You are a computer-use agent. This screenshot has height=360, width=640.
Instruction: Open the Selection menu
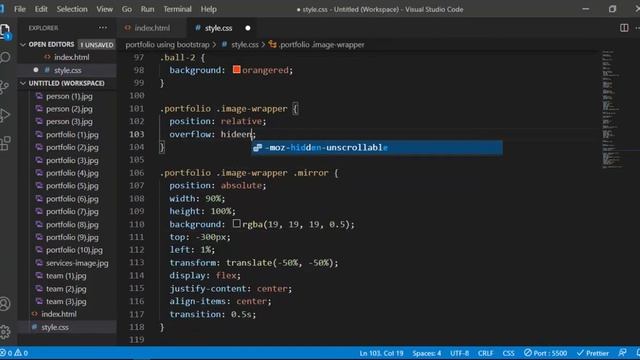coord(72,9)
